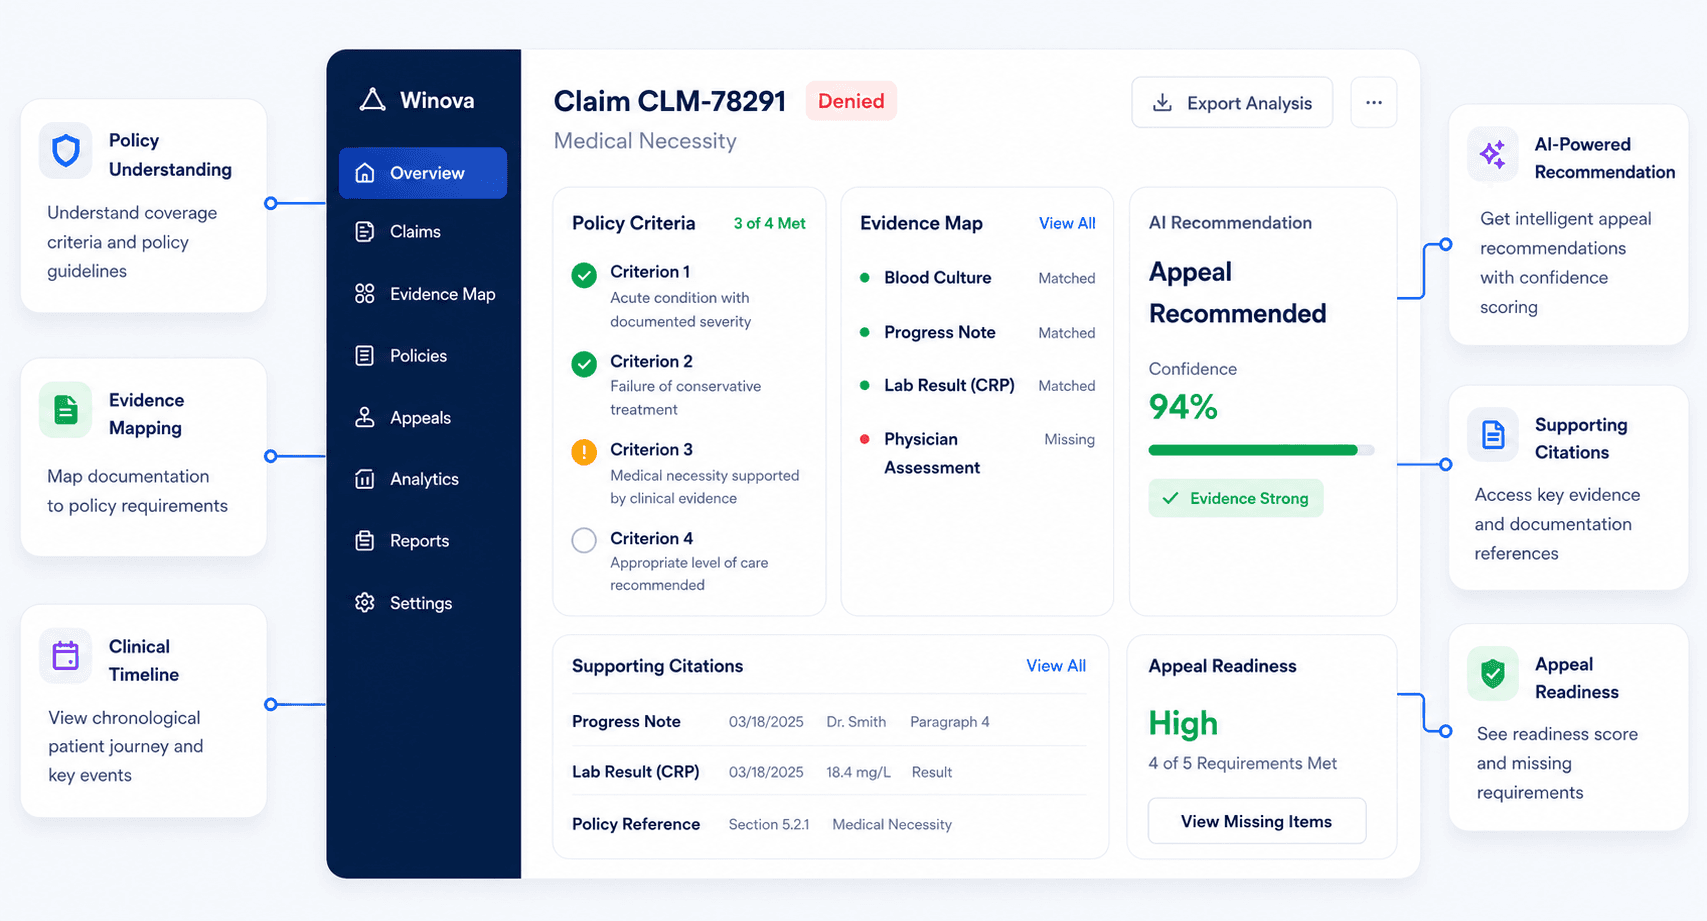
Task: Click the Appeal Recommended heading
Action: 1238,293
